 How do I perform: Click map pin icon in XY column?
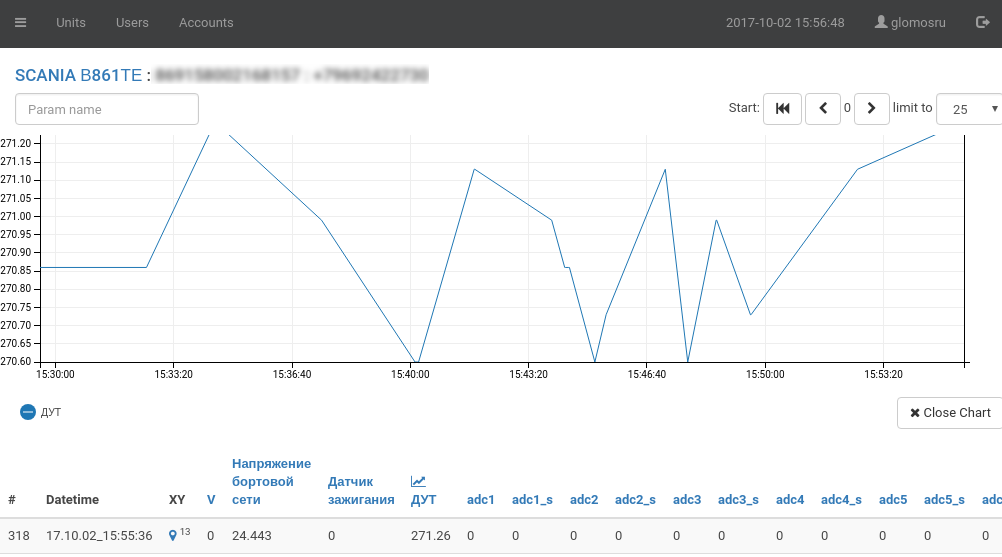(x=173, y=536)
